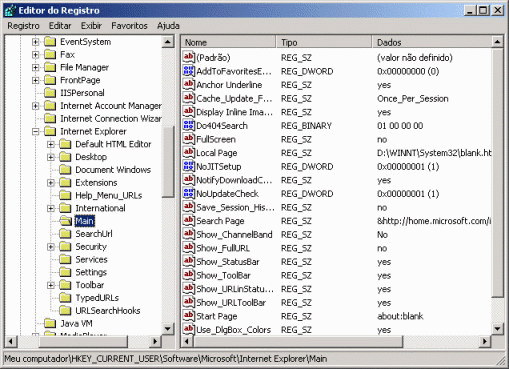Click tree pane scroll up arrow
This screenshot has width=509, height=369.
pos(168,42)
